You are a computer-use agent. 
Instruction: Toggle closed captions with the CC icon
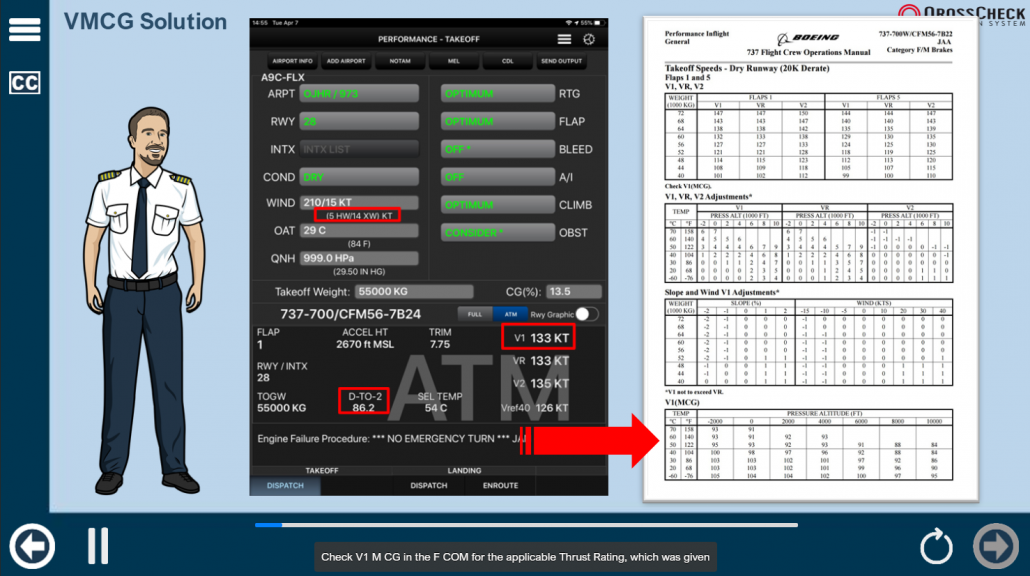point(25,83)
